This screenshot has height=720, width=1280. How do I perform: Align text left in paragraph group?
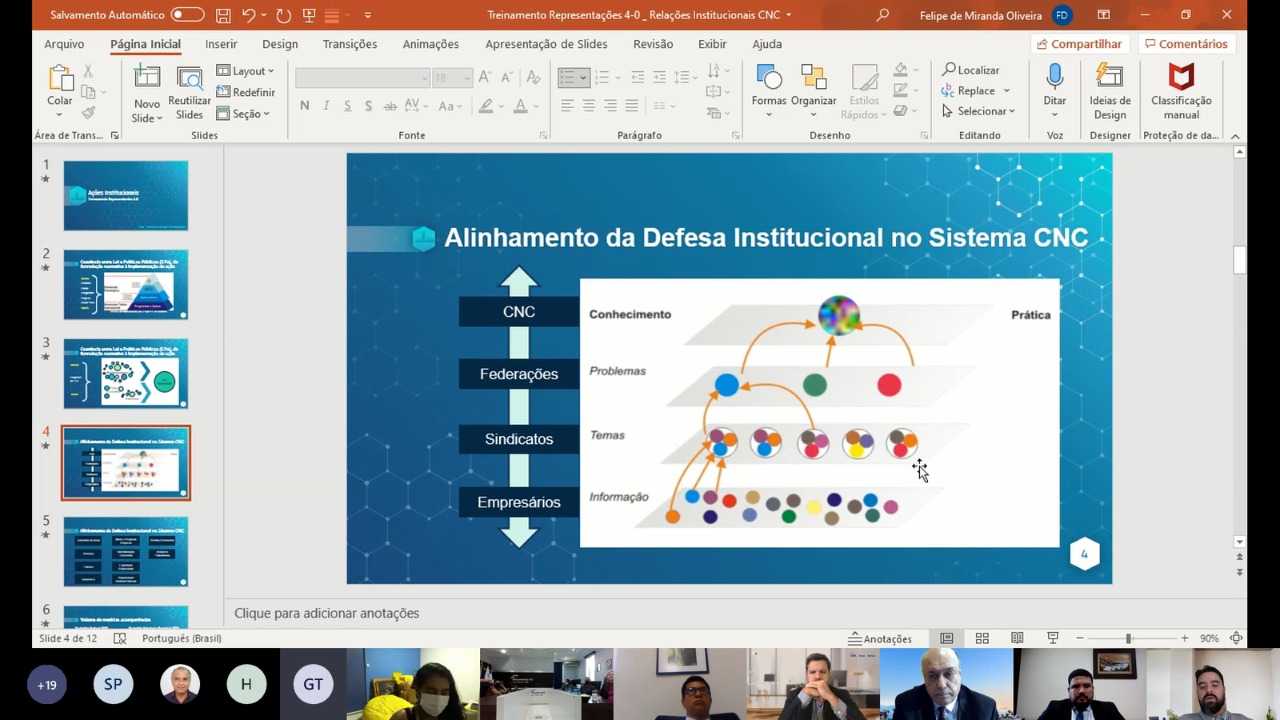click(567, 106)
